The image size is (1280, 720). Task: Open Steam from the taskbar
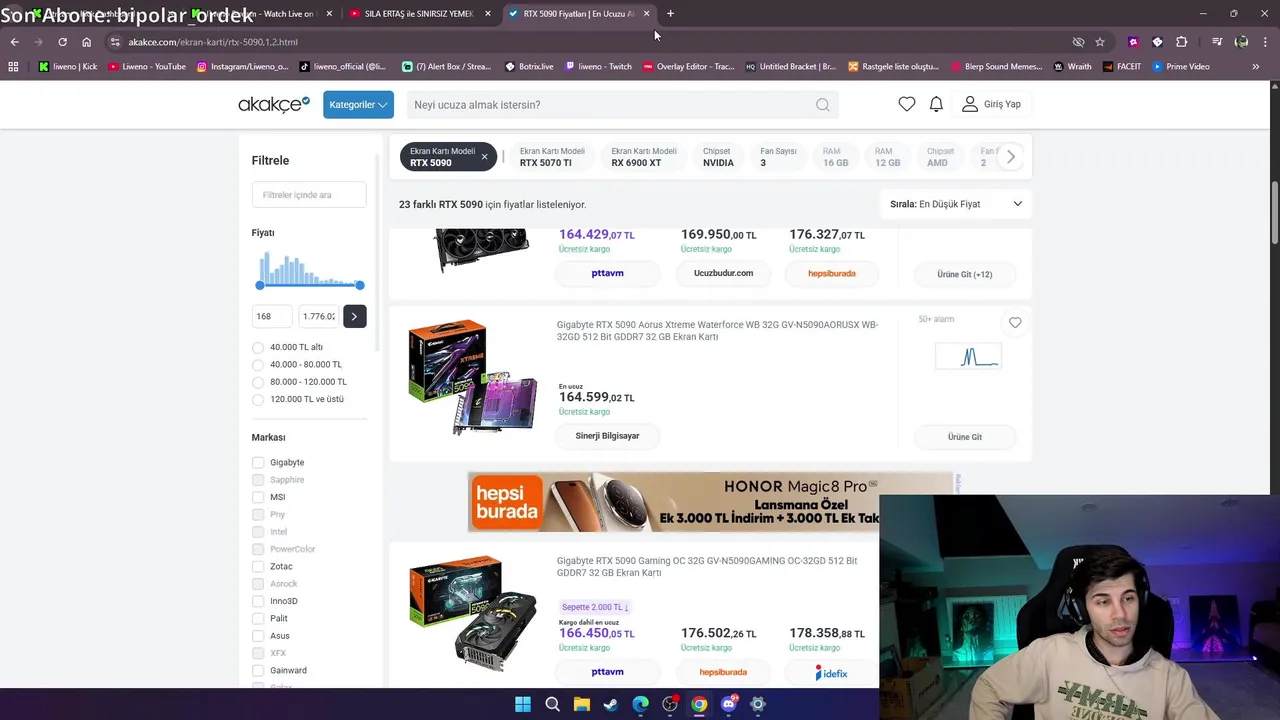611,704
